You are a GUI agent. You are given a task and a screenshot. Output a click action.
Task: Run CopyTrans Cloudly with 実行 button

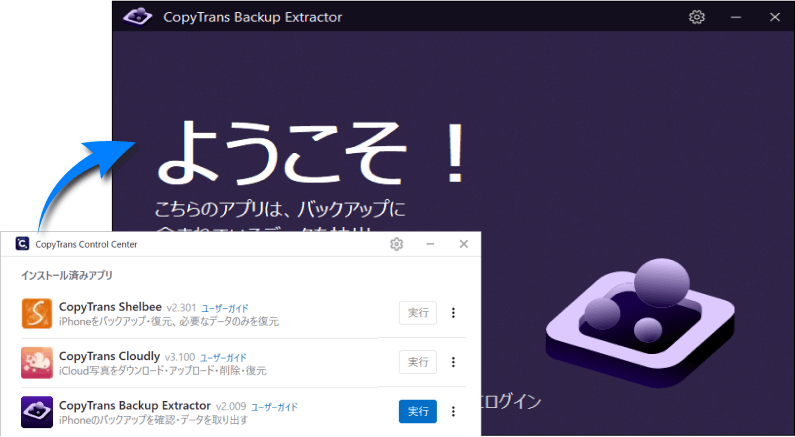click(418, 362)
